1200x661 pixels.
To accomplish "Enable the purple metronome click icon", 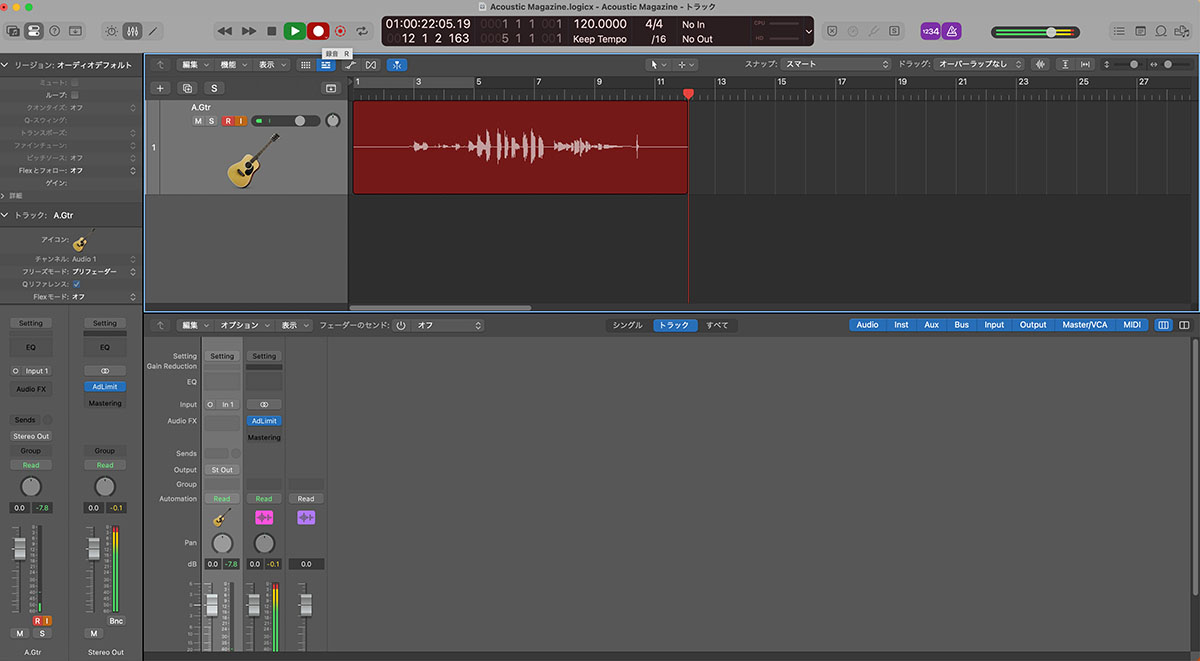I will tap(953, 31).
